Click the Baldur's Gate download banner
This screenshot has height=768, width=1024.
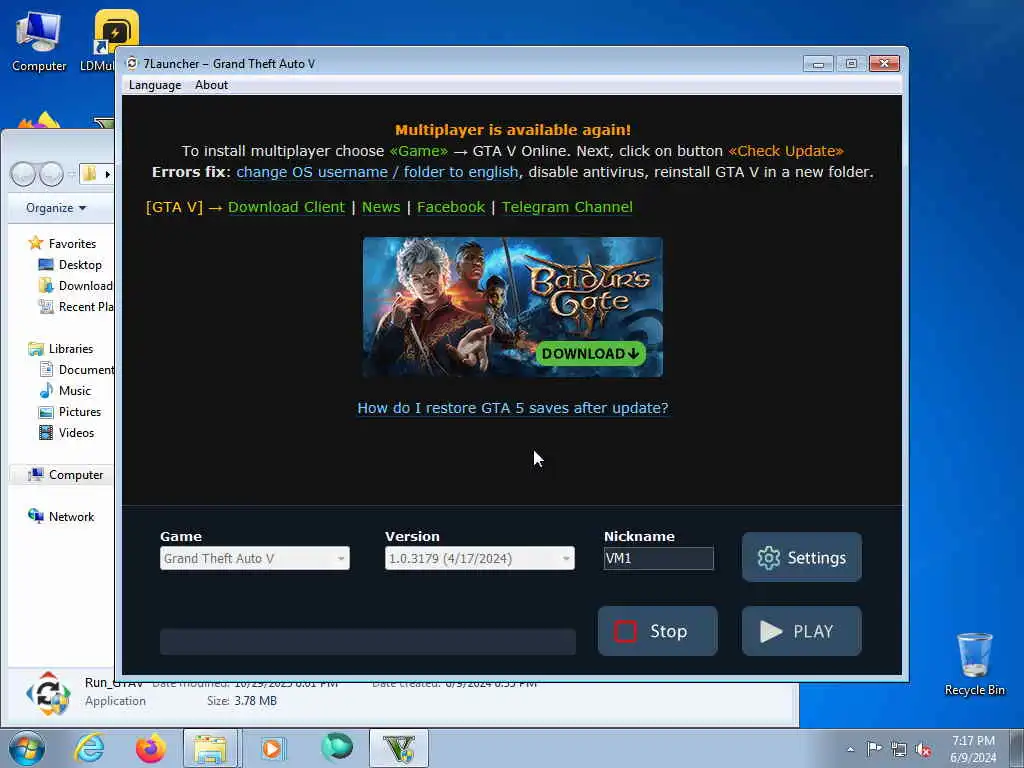coord(513,307)
